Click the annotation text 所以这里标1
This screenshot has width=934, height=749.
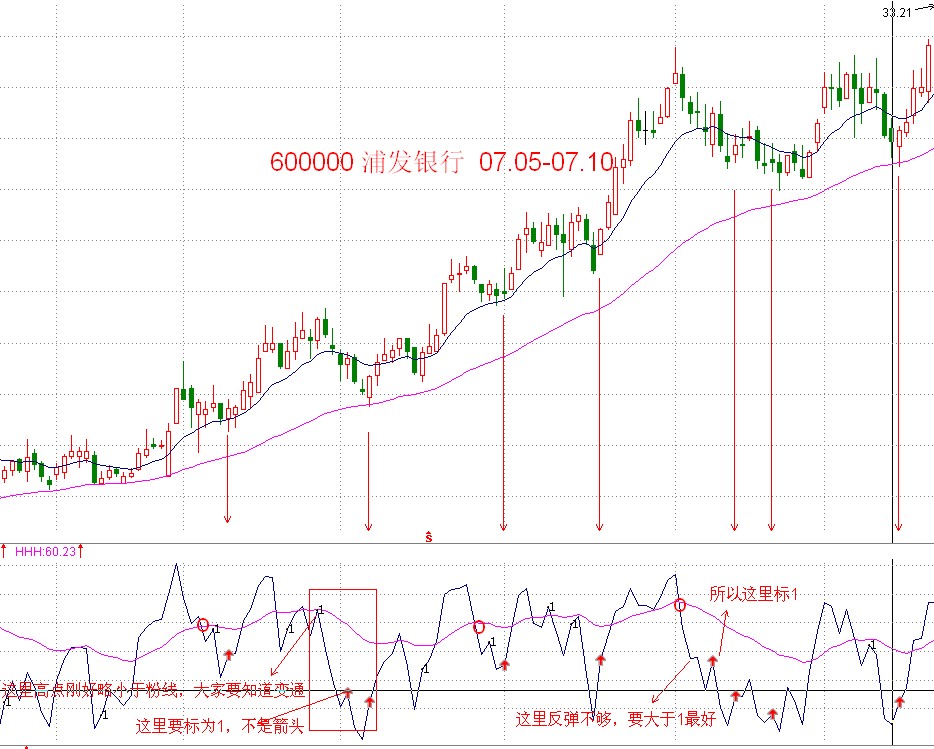(x=753, y=593)
